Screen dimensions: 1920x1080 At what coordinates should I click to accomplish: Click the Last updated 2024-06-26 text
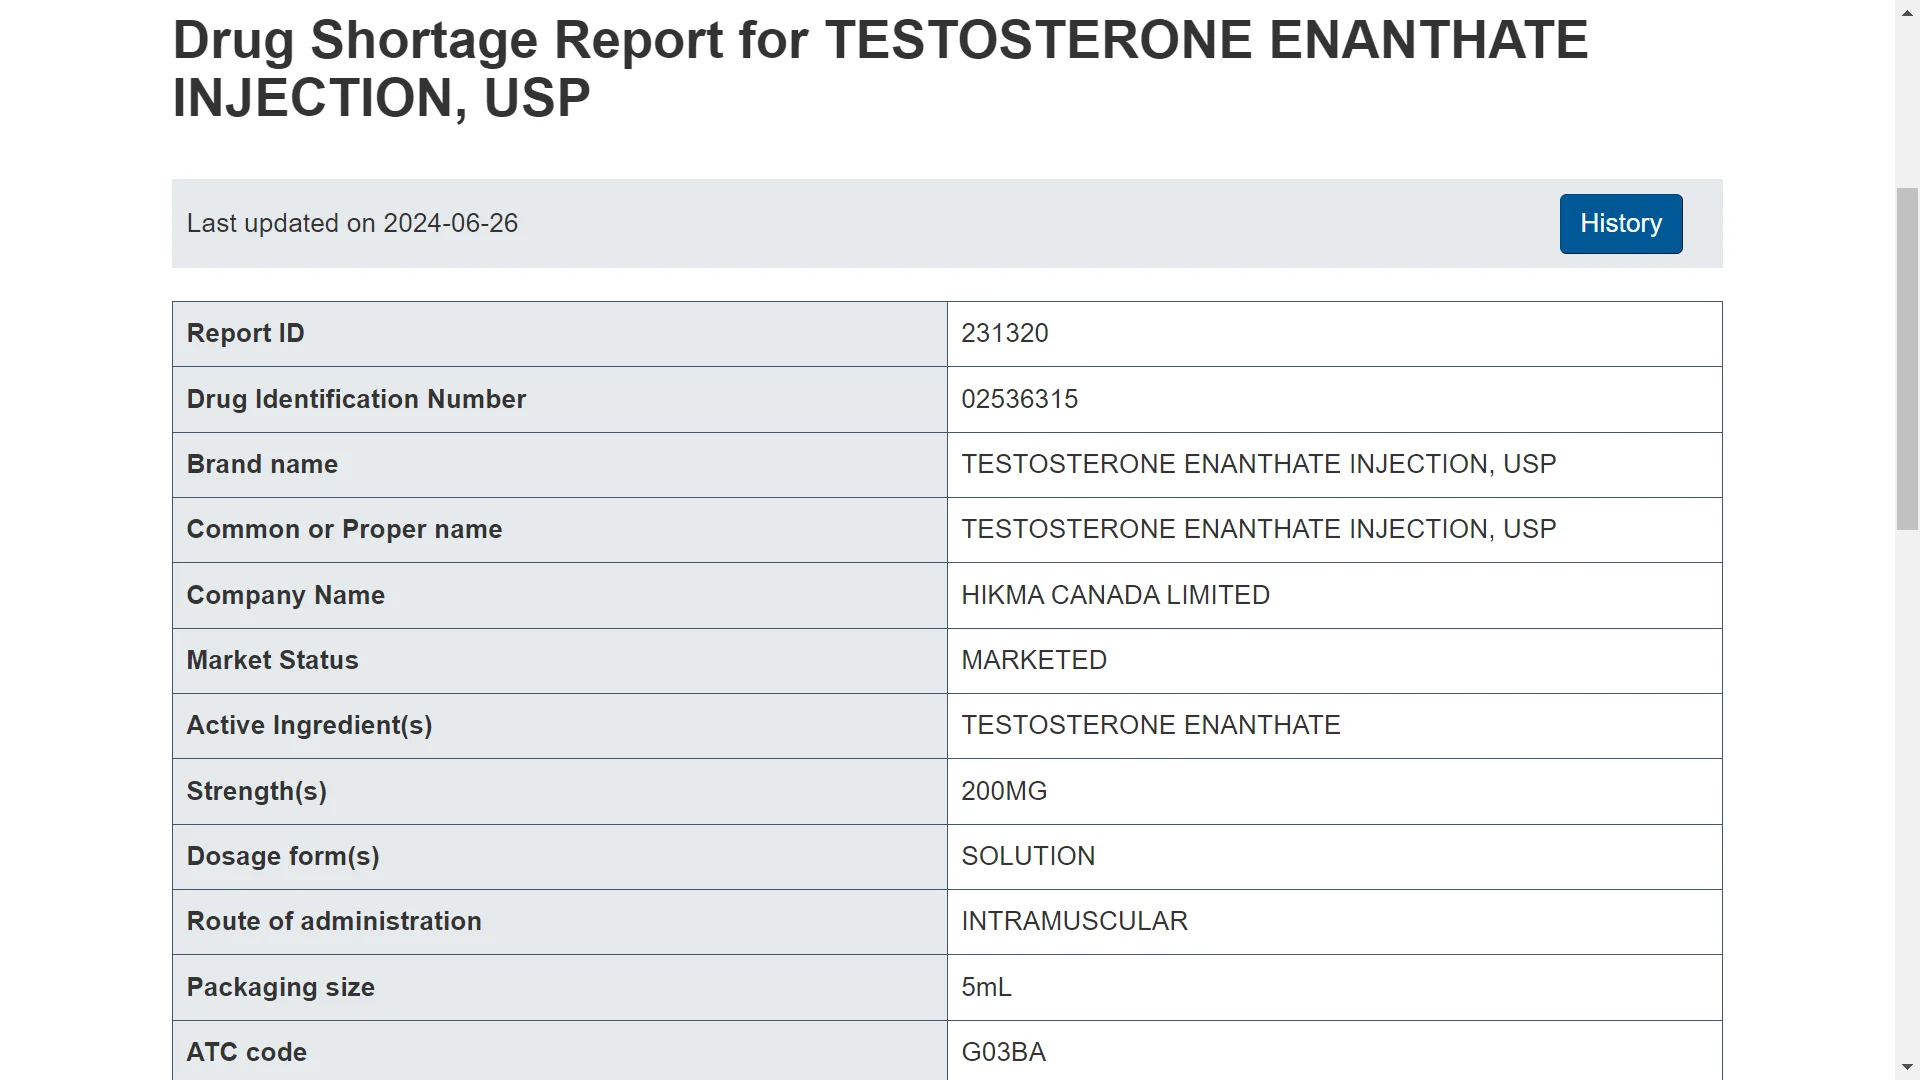click(x=352, y=224)
